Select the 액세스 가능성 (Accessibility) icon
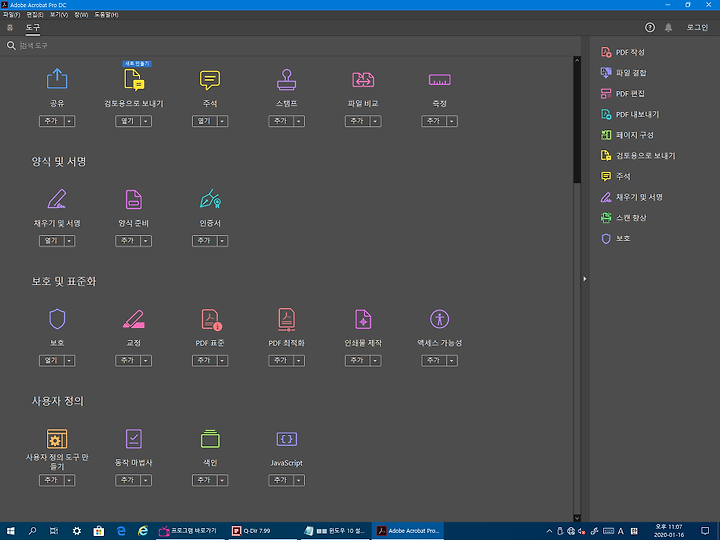 [439, 319]
